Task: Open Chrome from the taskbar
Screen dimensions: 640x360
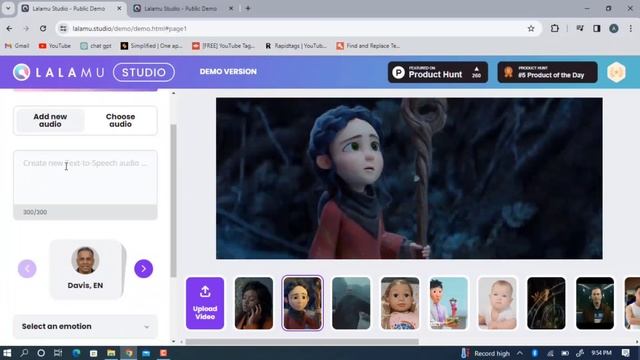Action: 129,353
